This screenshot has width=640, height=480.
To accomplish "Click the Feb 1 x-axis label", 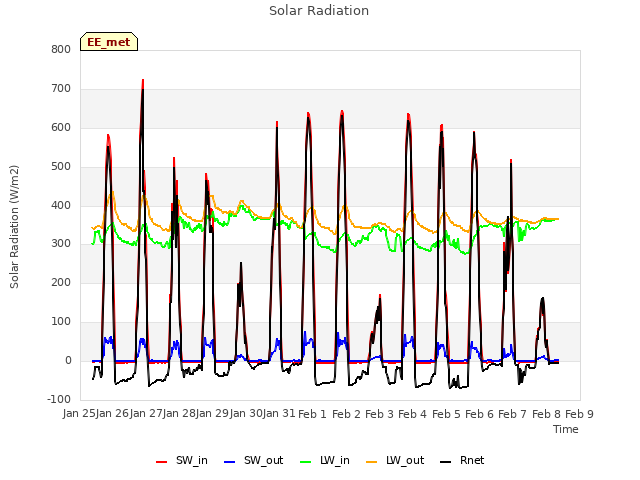I will pyautogui.click(x=312, y=414).
